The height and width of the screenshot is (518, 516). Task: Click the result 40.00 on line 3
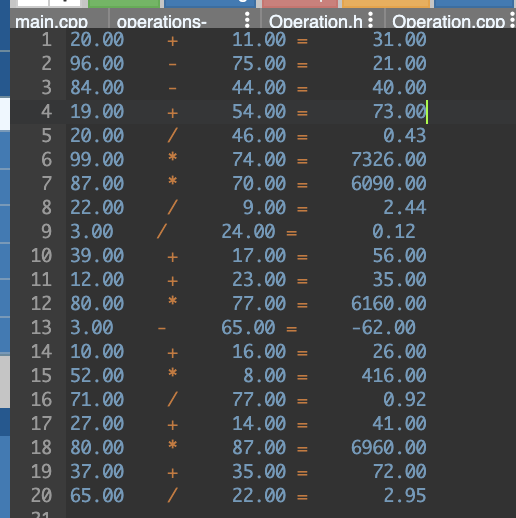click(x=399, y=88)
